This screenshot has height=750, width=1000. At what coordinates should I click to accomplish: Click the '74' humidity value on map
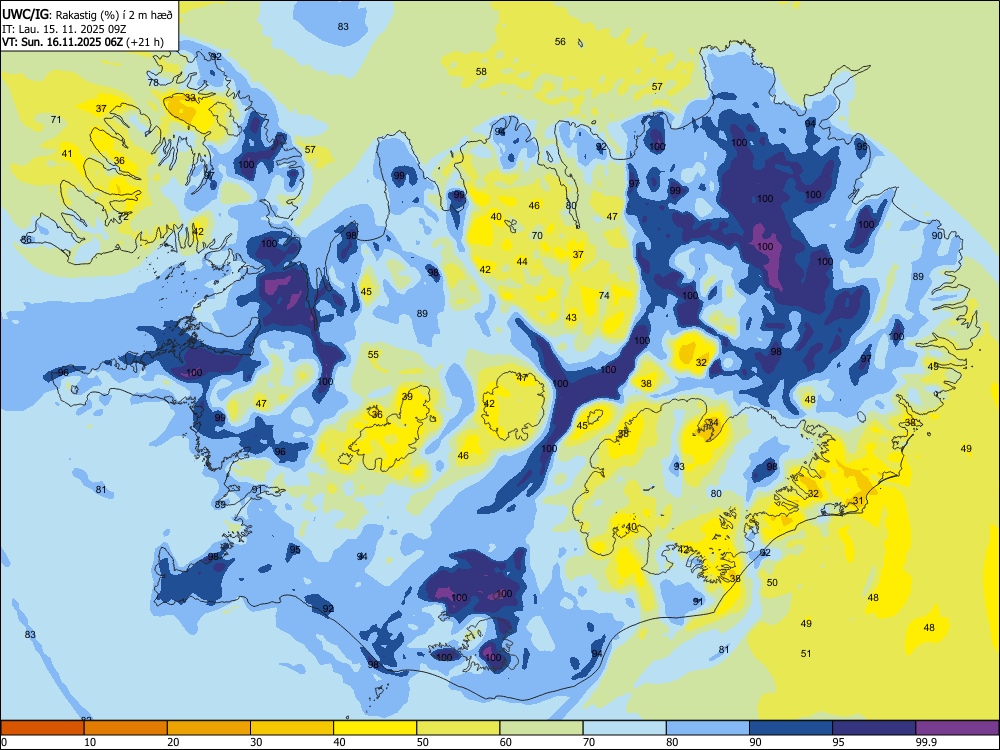(x=604, y=295)
